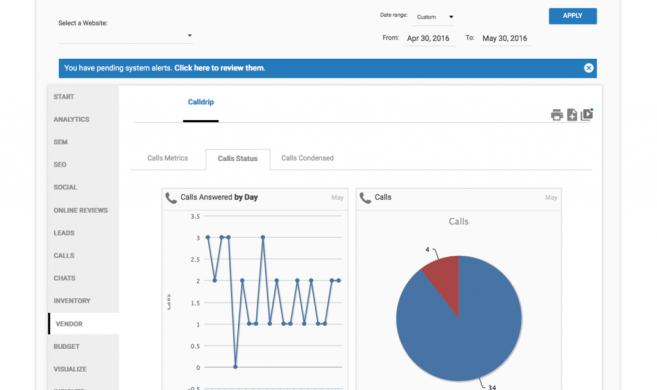657x390 pixels.
Task: Dismiss the pending system alerts banner
Action: [588, 68]
